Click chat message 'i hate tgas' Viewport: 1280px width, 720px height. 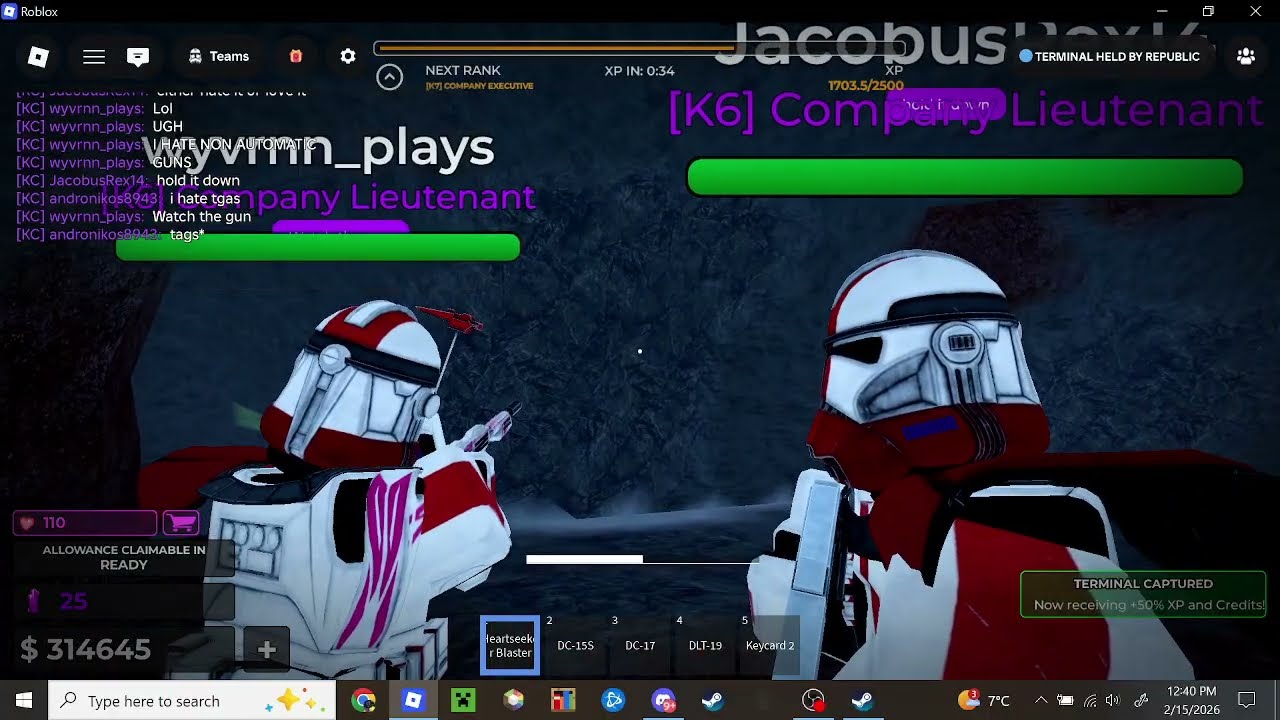point(205,199)
